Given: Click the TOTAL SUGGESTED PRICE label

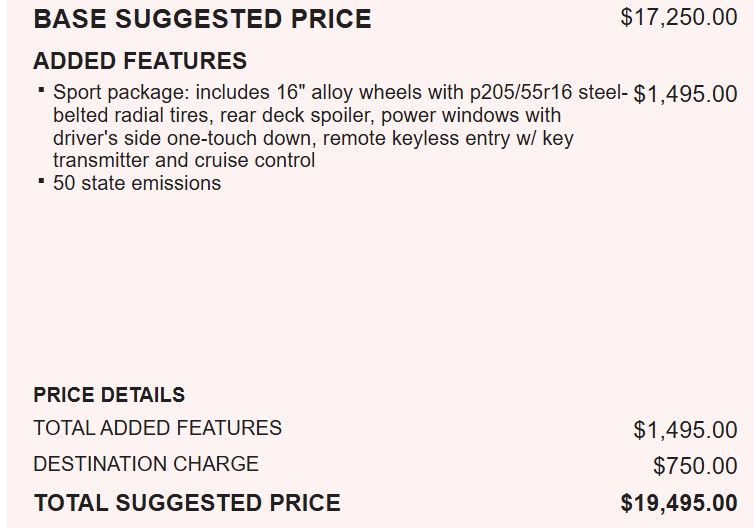Looking at the screenshot, I should 187,503.
